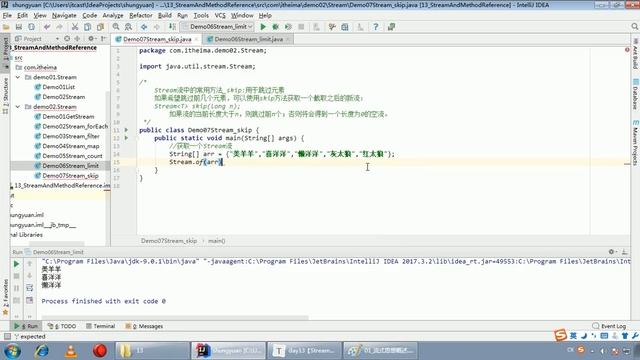Click Run with Coverage toolbar icon

click(x=288, y=27)
